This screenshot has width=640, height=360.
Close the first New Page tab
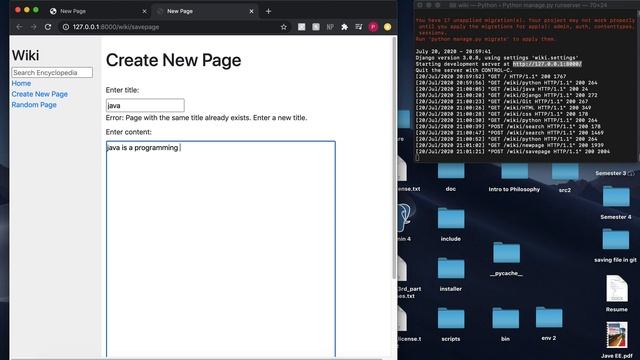pyautogui.click(x=144, y=11)
